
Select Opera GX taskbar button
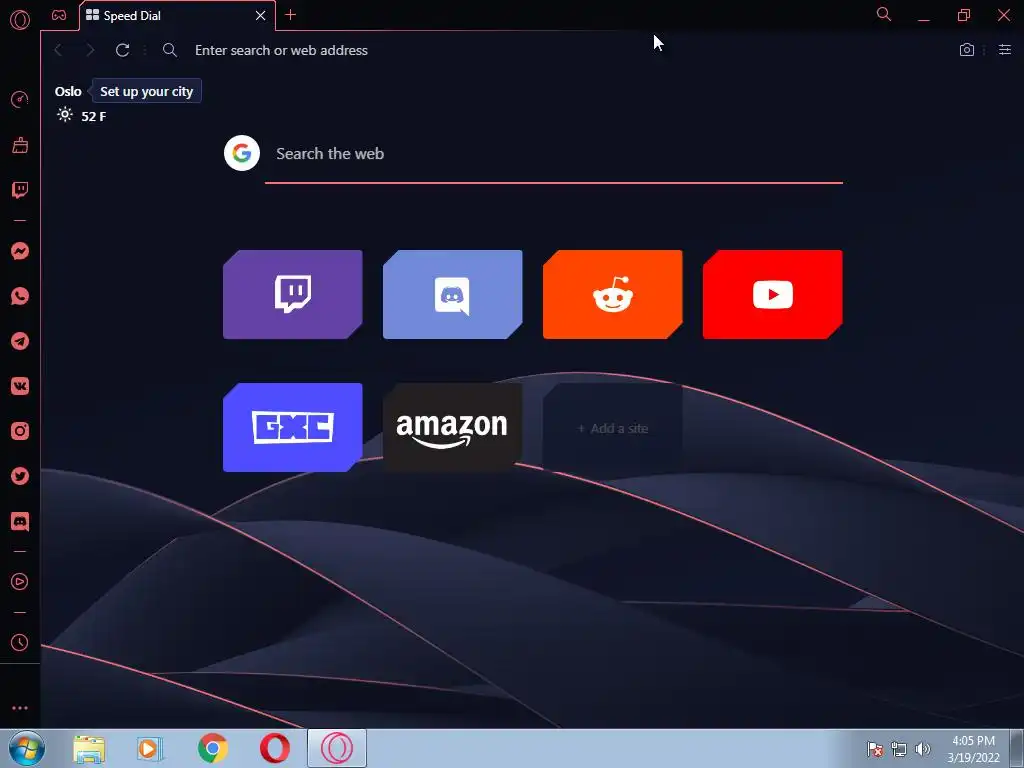click(337, 748)
